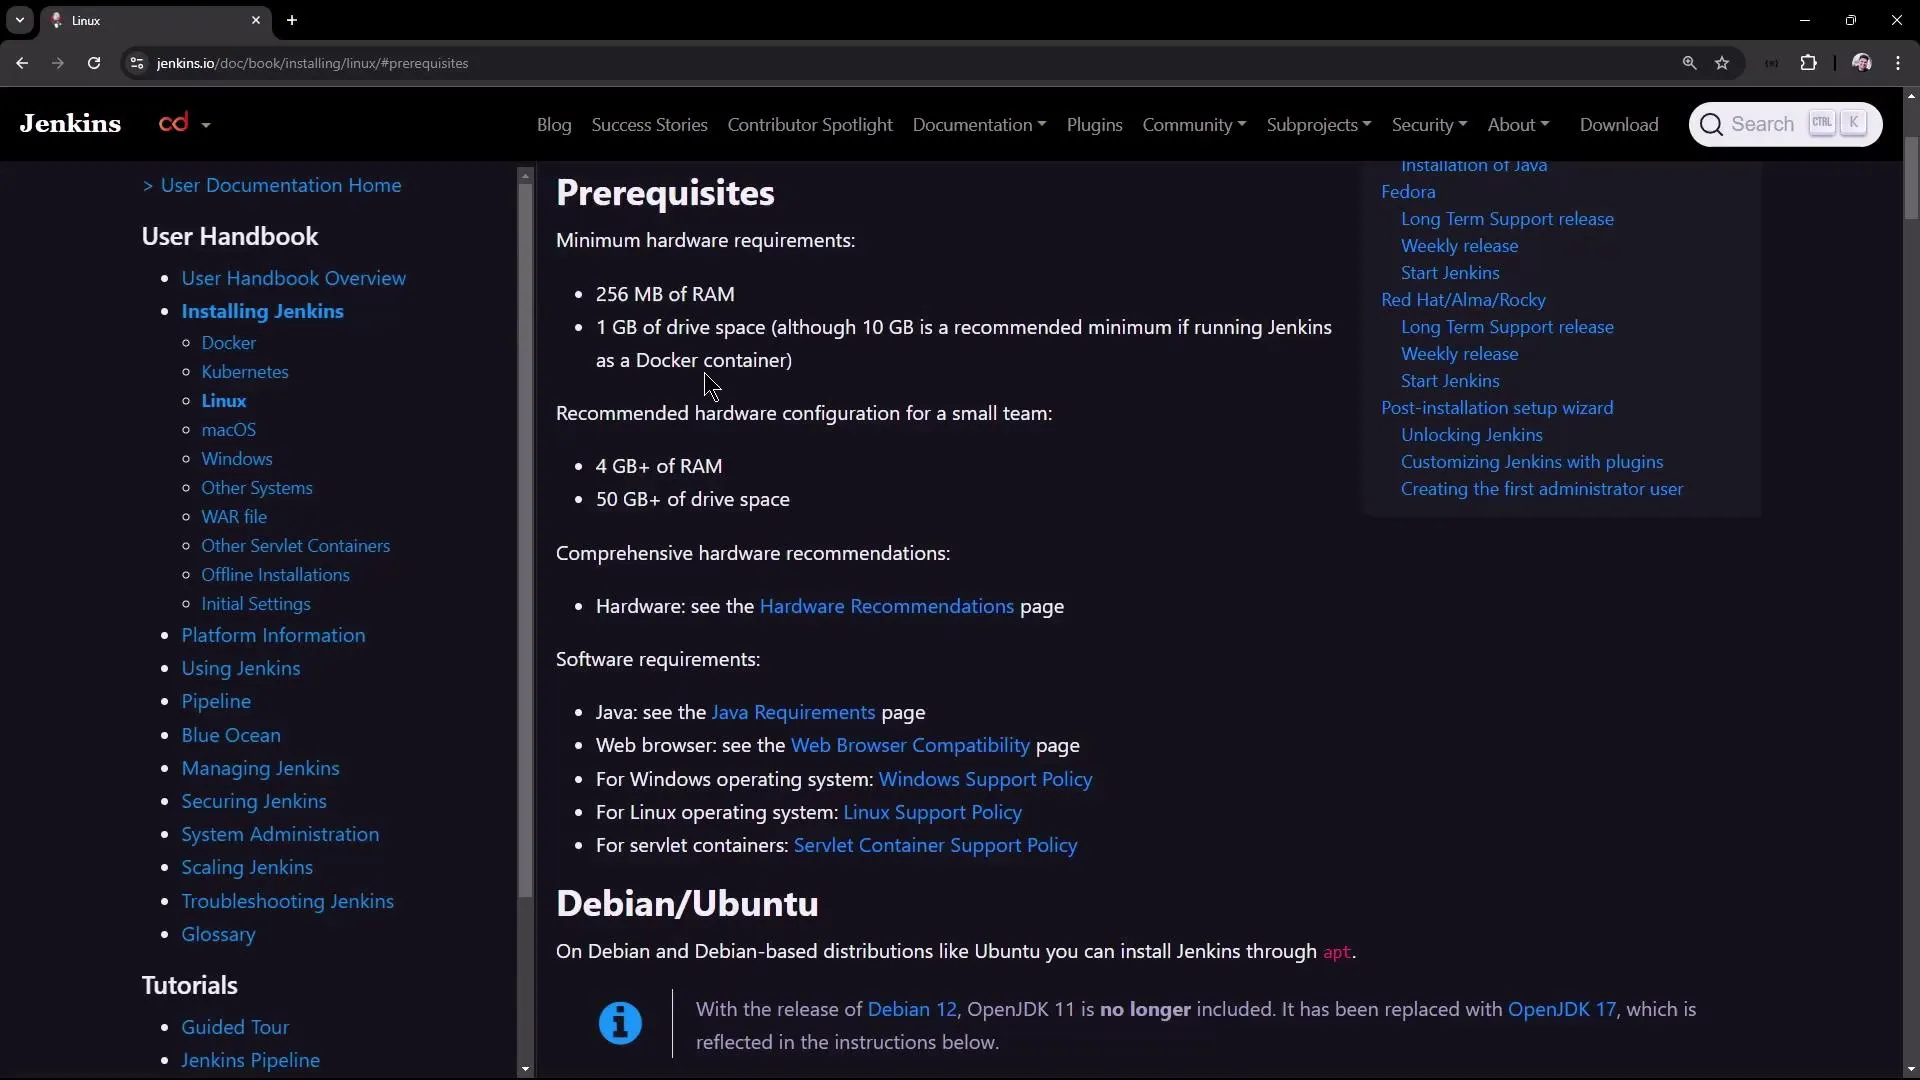Click the Download link in navigation
1920x1080 pixels.
pos(1619,124)
